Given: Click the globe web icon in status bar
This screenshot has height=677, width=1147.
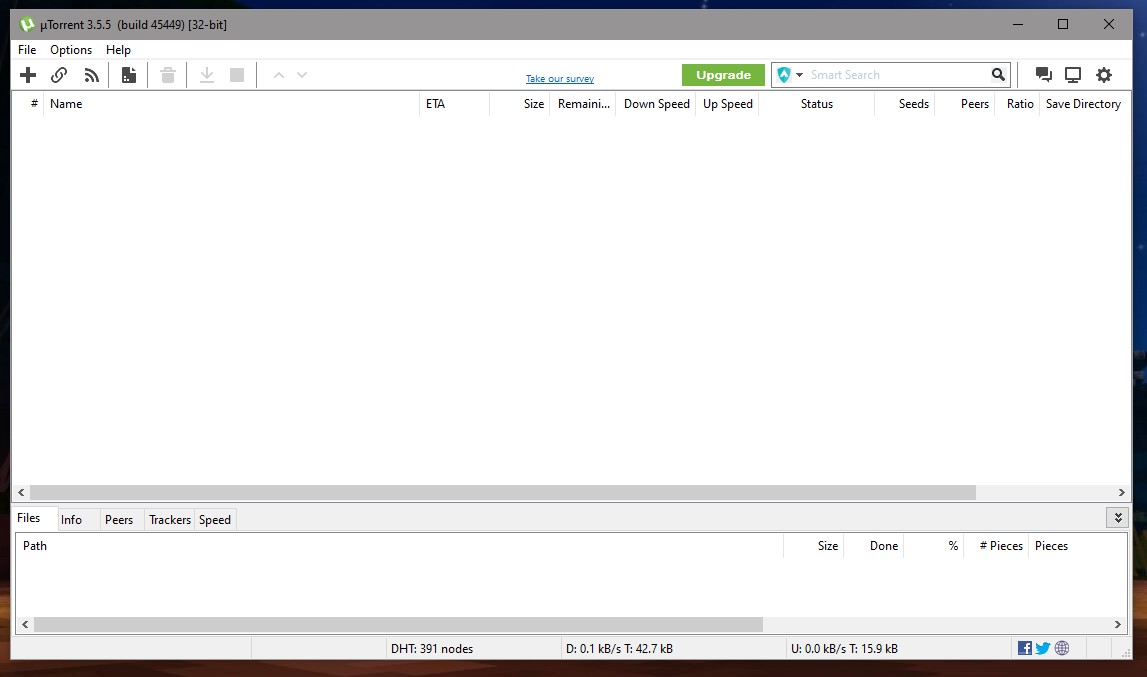Looking at the screenshot, I should pyautogui.click(x=1062, y=648).
